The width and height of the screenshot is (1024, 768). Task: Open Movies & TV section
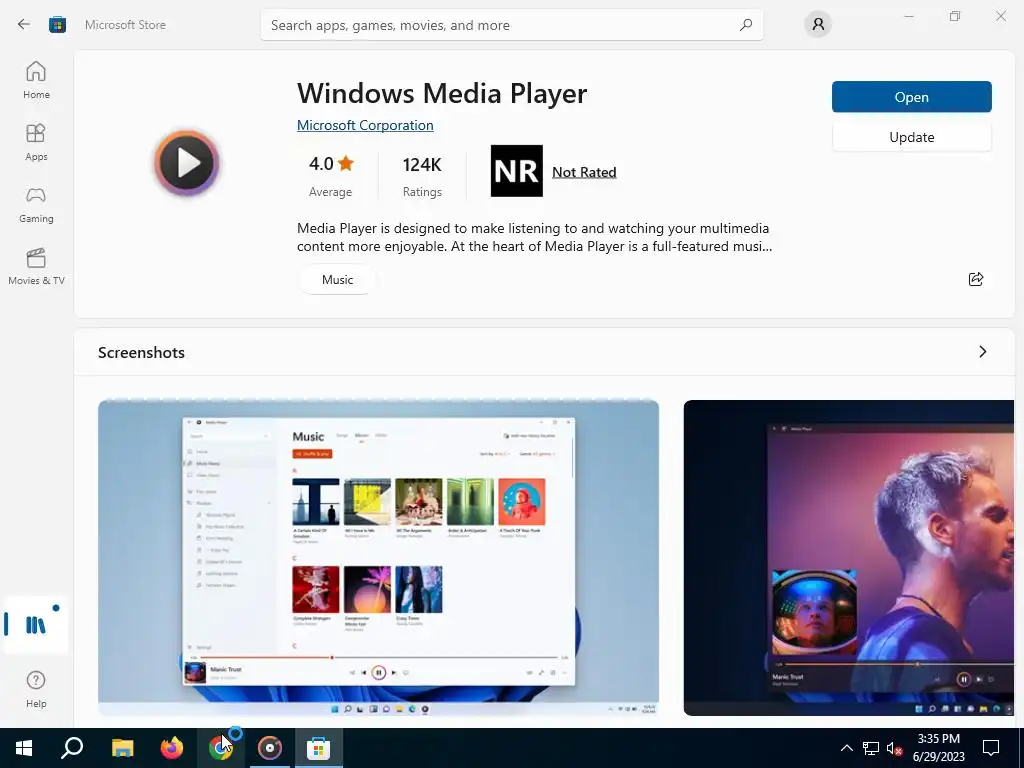36,266
